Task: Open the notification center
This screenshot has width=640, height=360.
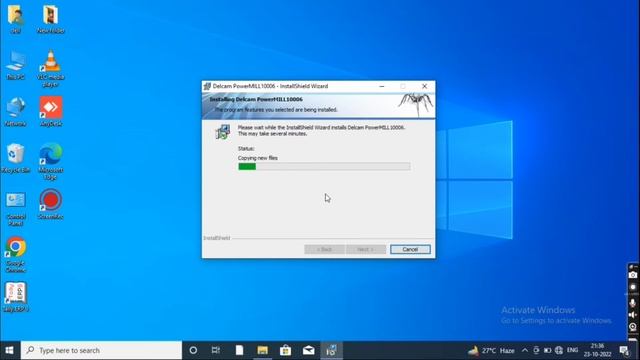Action: (624, 350)
